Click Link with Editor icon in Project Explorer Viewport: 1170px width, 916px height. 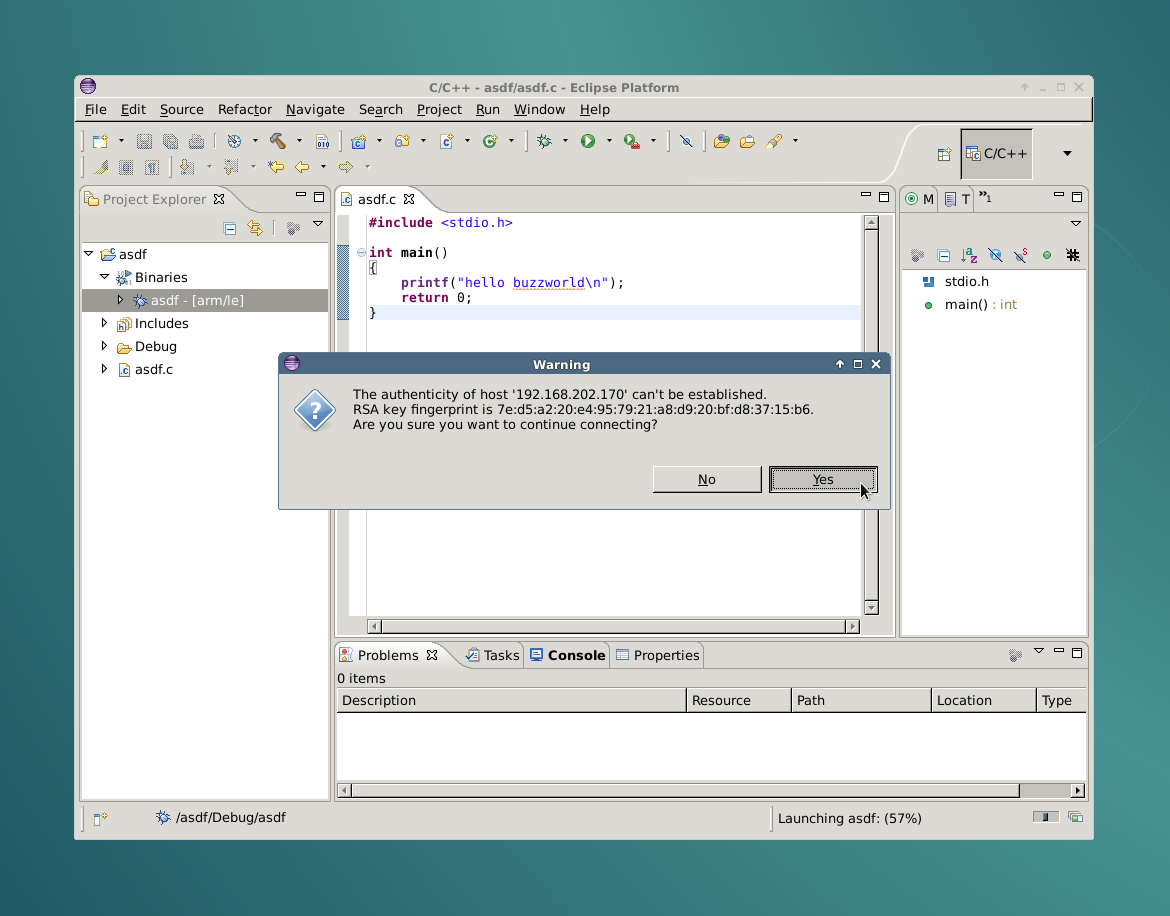point(255,228)
